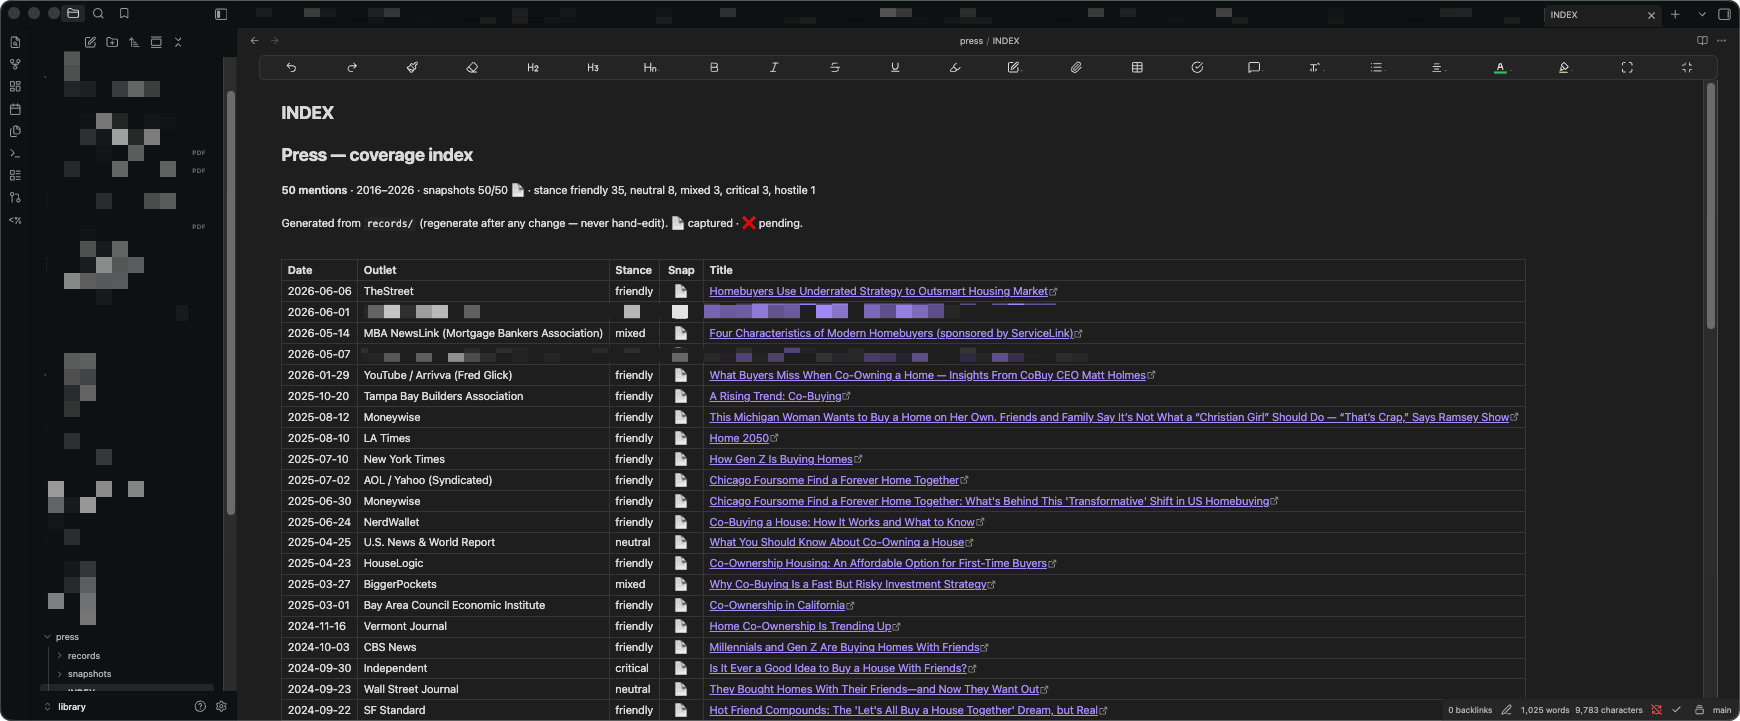The image size is (1740, 721).
Task: Apply Heading 2 formatting
Action: [533, 67]
